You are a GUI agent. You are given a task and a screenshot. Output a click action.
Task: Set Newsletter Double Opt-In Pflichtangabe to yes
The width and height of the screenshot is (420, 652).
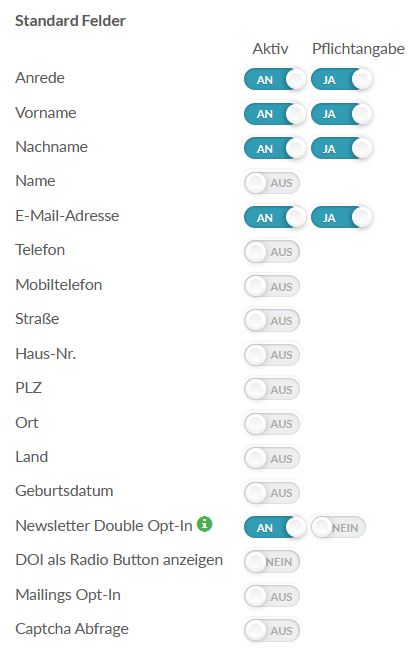click(338, 527)
